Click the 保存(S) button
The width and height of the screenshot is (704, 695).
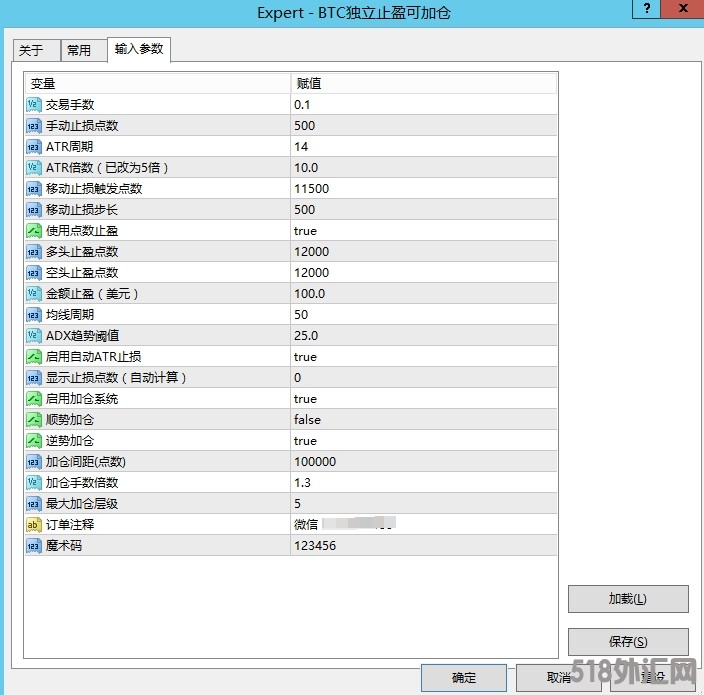pos(628,642)
